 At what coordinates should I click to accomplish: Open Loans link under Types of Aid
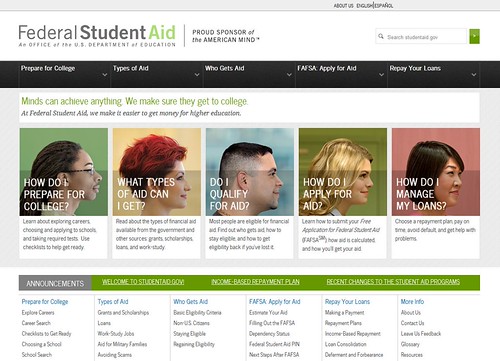(104, 323)
